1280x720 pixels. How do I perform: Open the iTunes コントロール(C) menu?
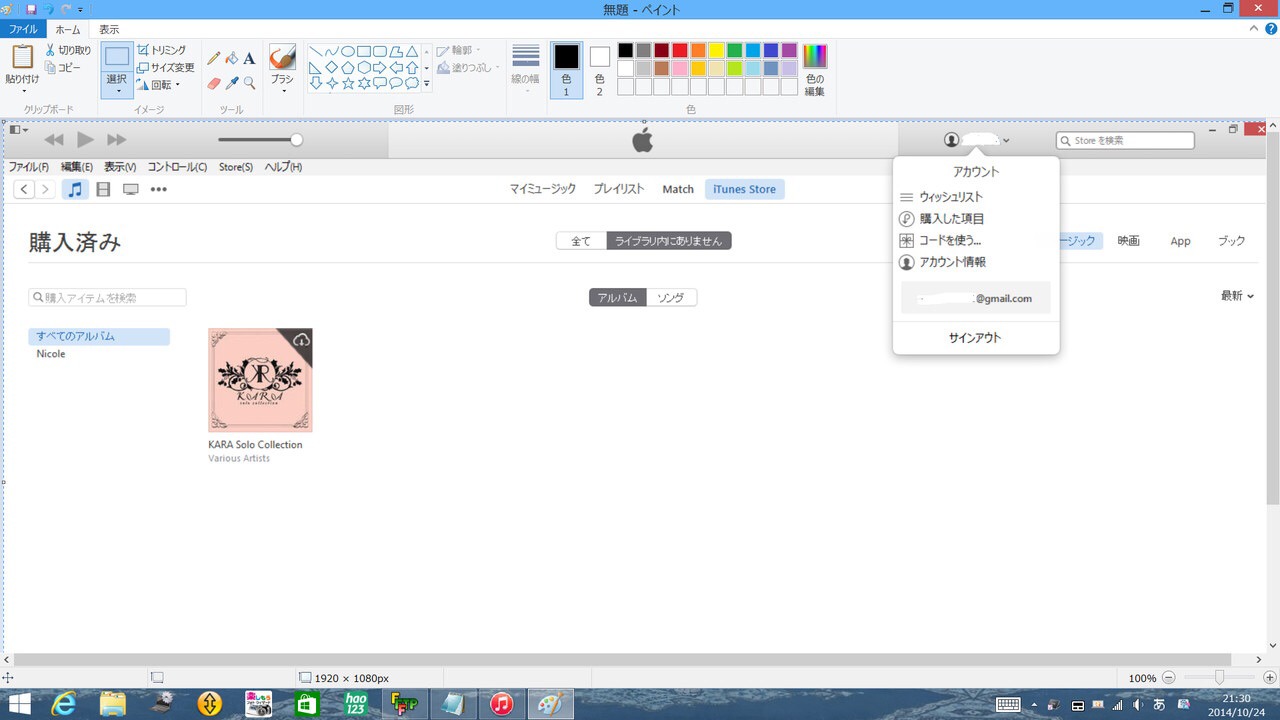click(177, 167)
